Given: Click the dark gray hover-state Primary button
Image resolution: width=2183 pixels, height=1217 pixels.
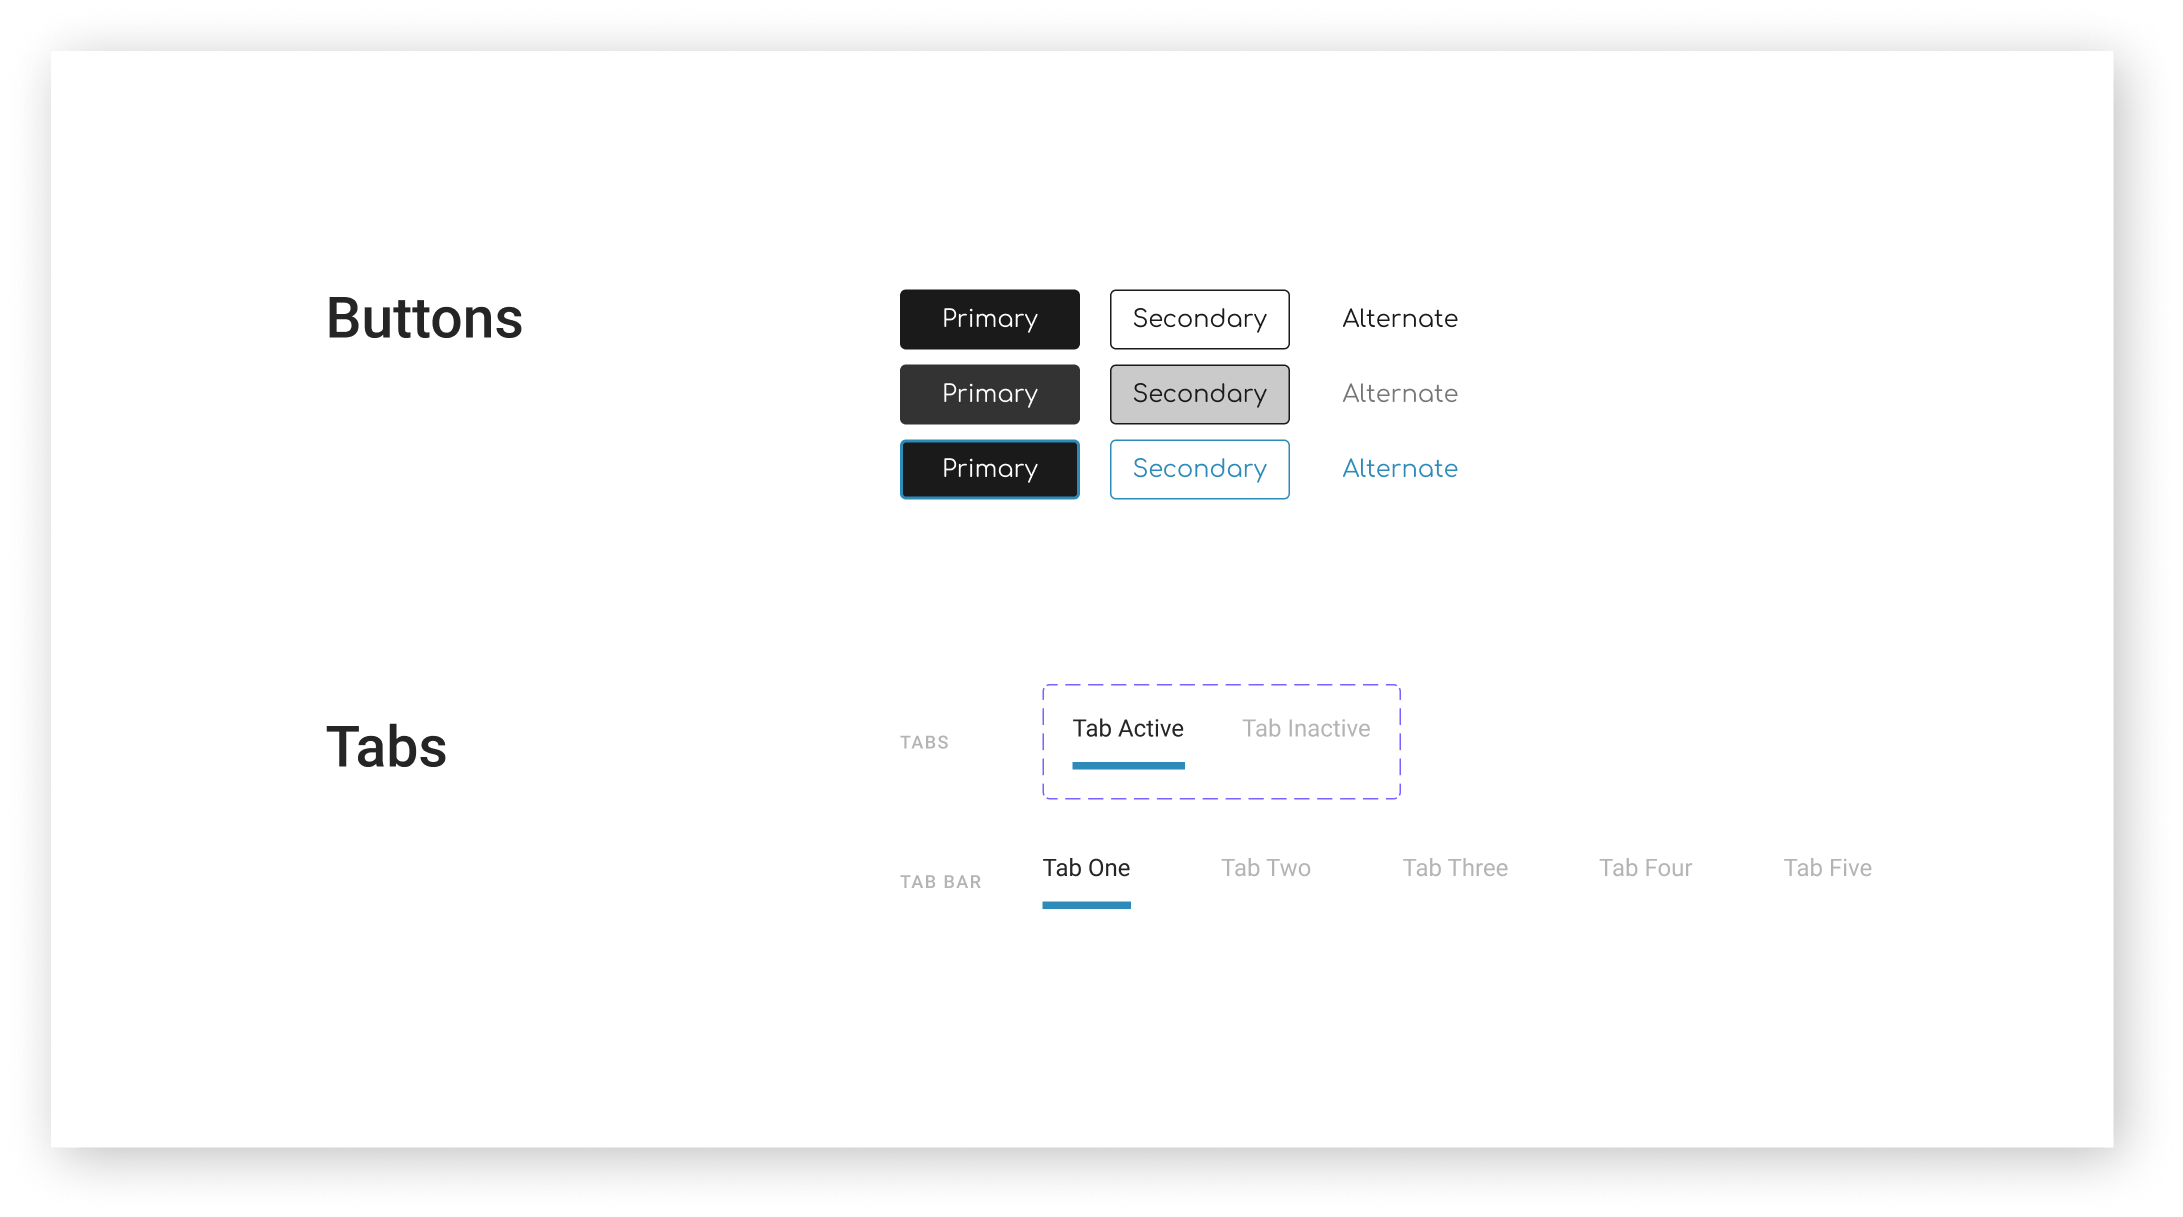Looking at the screenshot, I should coord(989,394).
